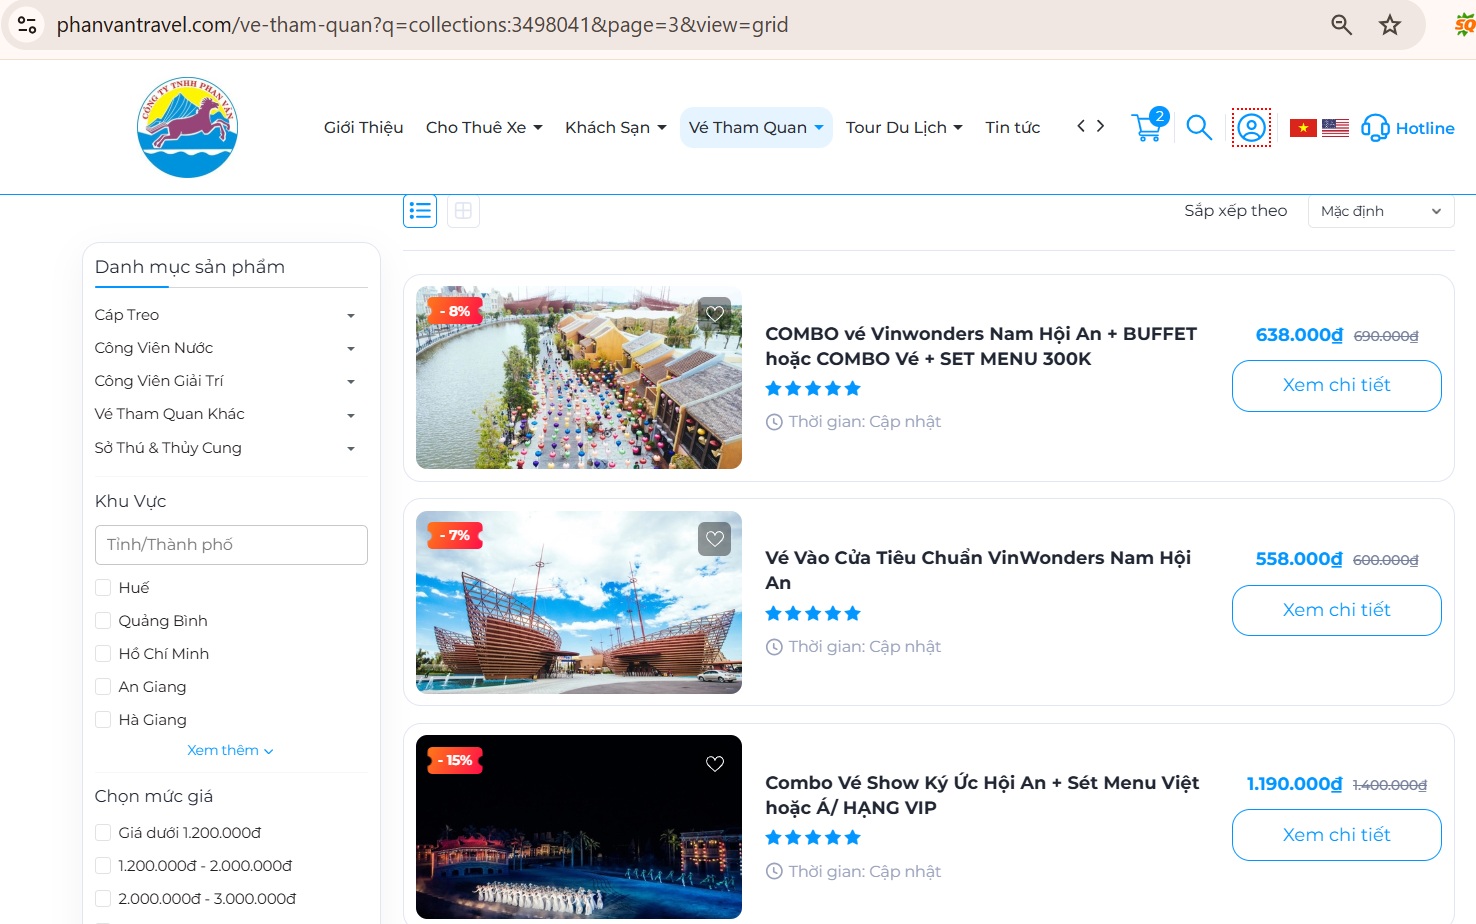Go to the Tin tức menu item
1476x924 pixels.
click(1012, 127)
